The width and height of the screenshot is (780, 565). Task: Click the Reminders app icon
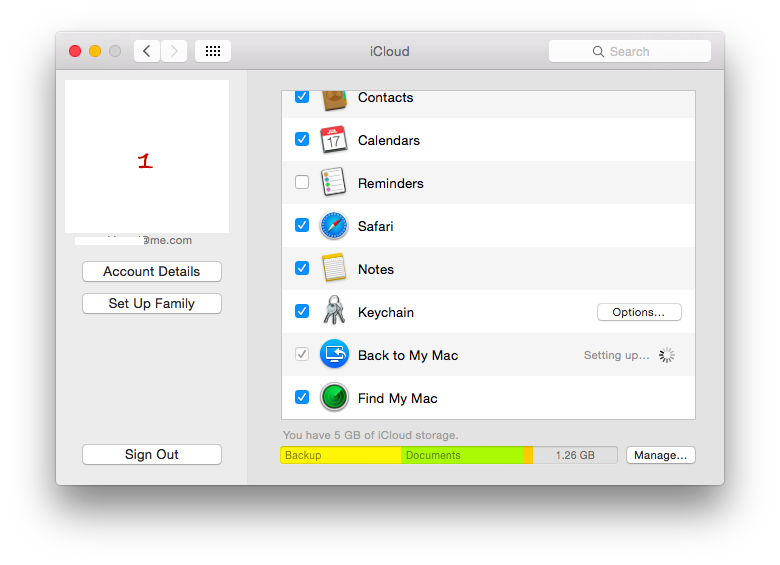click(x=333, y=182)
